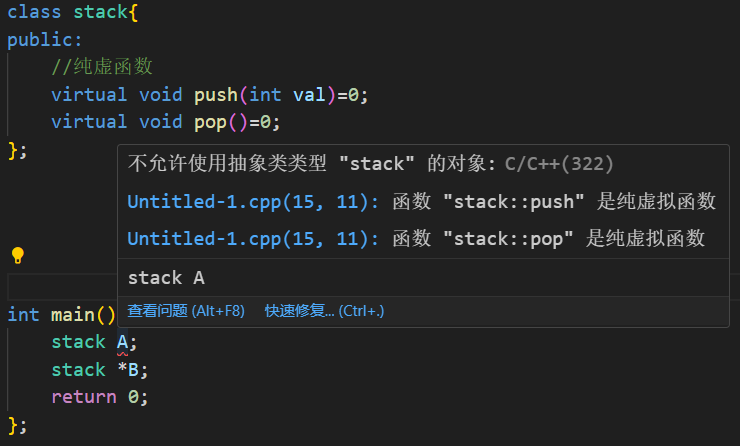The image size is (740, 446).
Task: Click the class name stack in its declaration
Action: pos(100,12)
